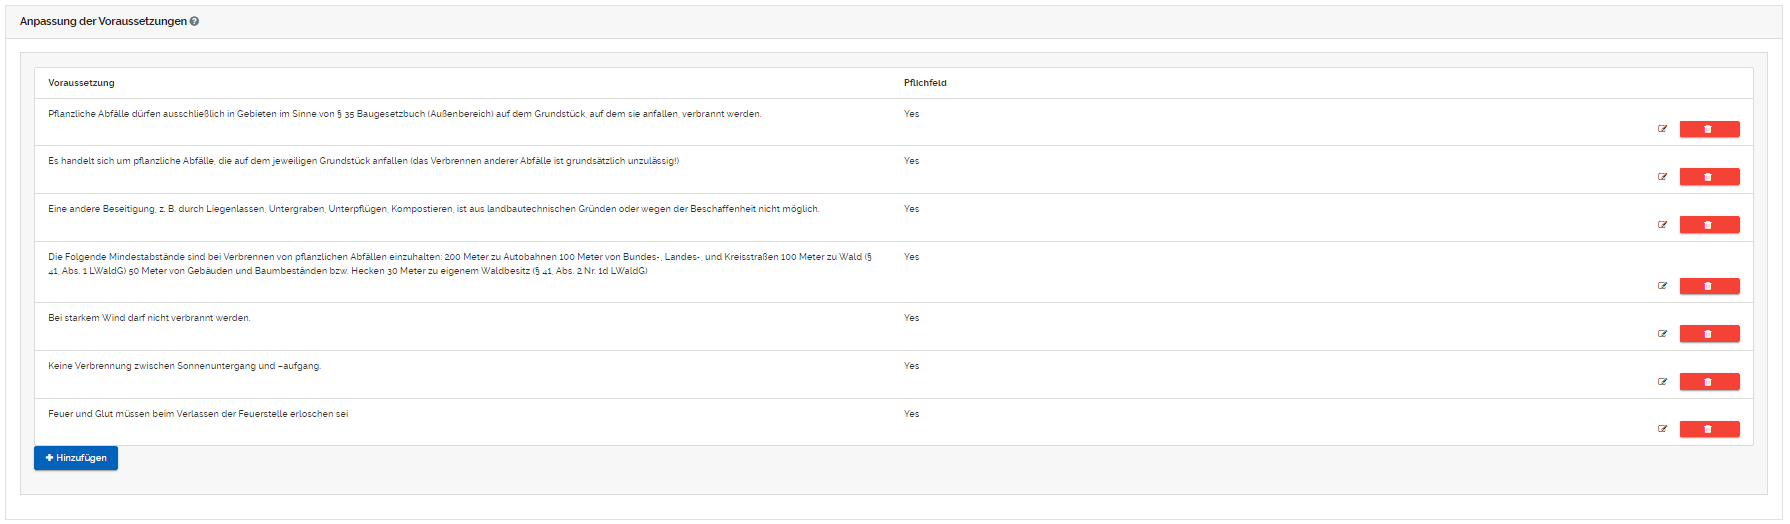Remove the 'Eine andere Beseitigung' requirement
The image size is (1790, 524).
tap(1709, 225)
